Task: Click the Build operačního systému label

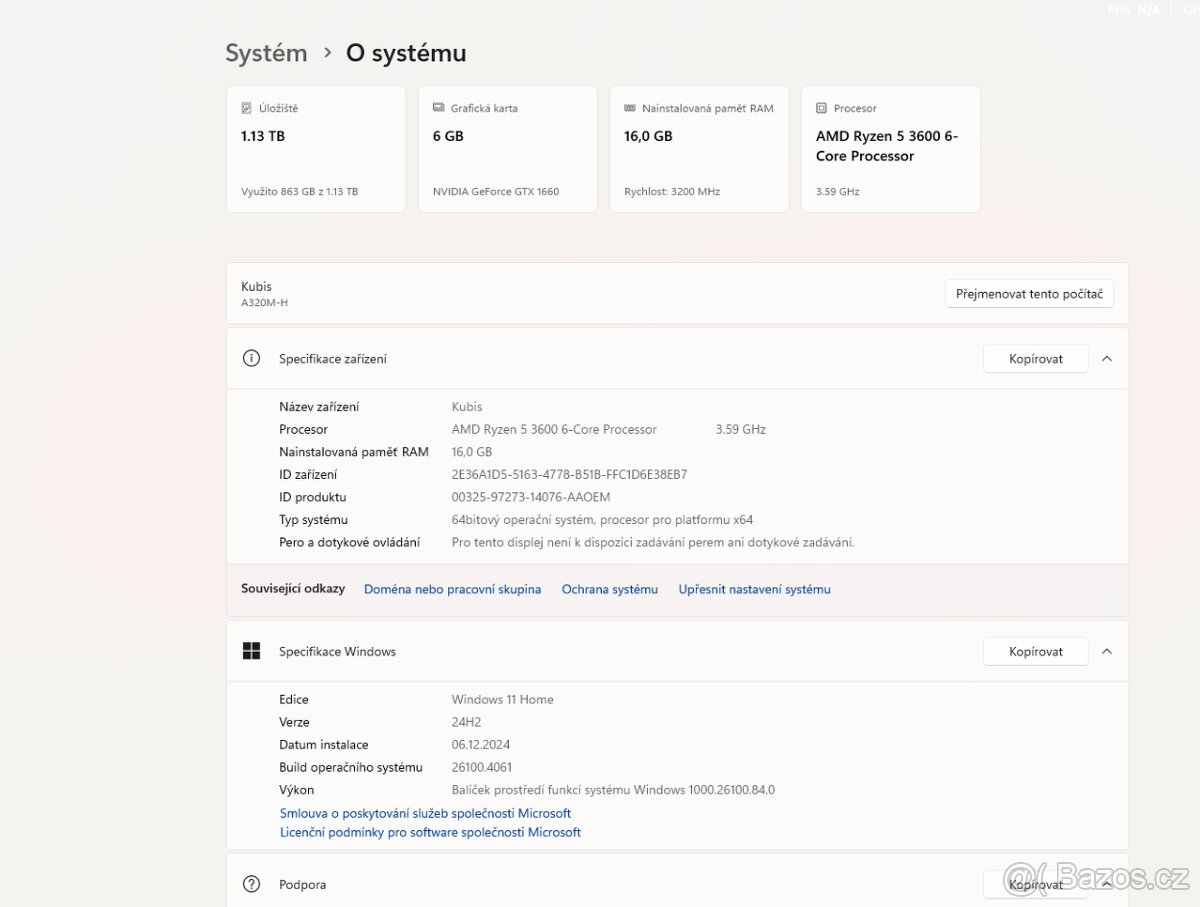Action: click(x=351, y=767)
